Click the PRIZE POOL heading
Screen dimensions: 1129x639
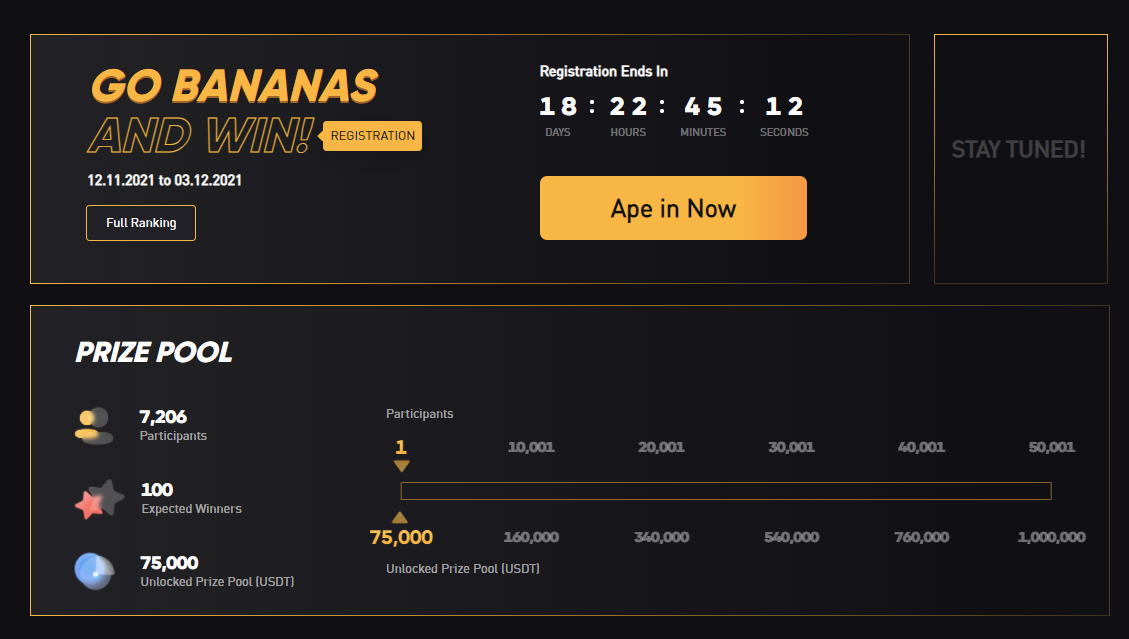click(x=154, y=352)
